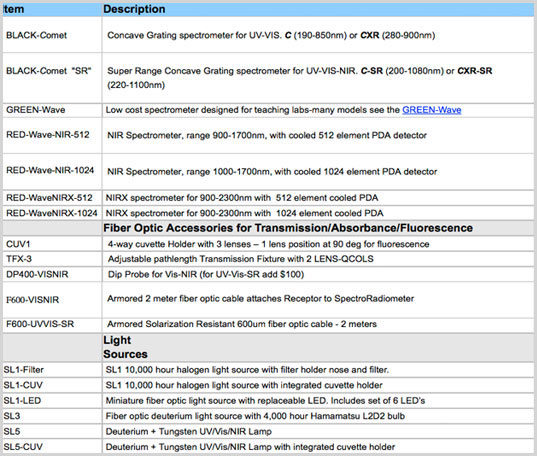Click the Miniature fiber optic light source description
The width and height of the screenshot is (537, 456).
point(265,401)
